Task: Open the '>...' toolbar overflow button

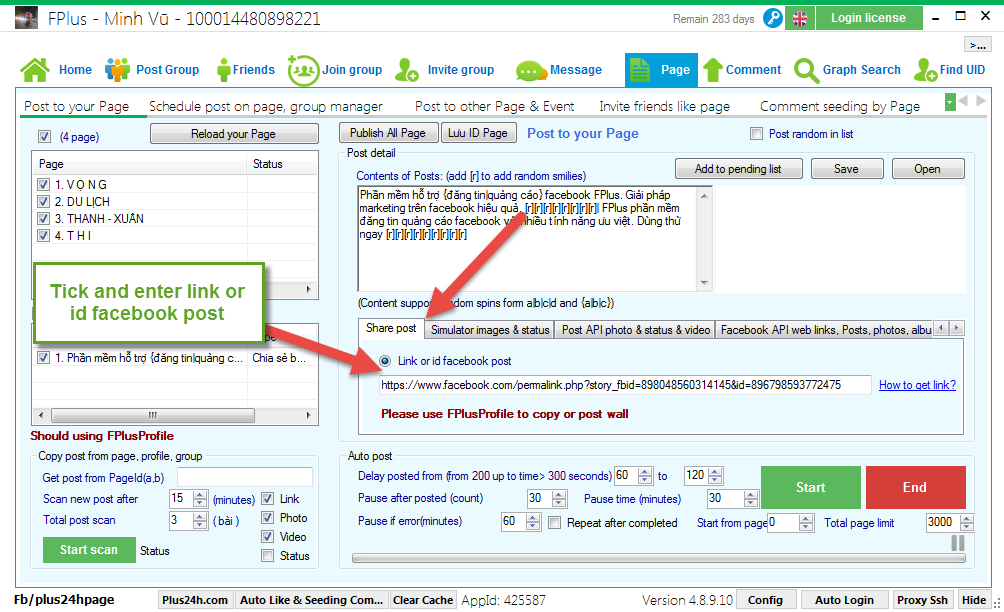Action: pyautogui.click(x=978, y=45)
